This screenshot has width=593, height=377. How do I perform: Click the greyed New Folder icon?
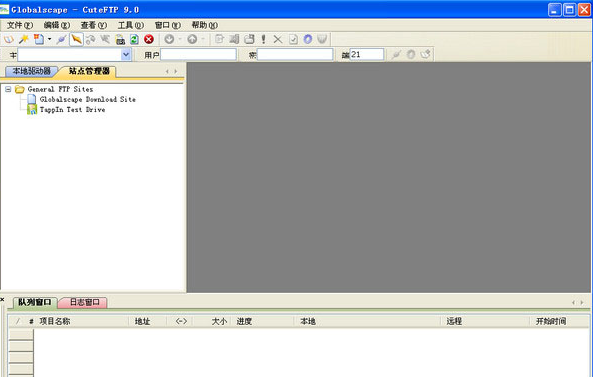coord(249,39)
